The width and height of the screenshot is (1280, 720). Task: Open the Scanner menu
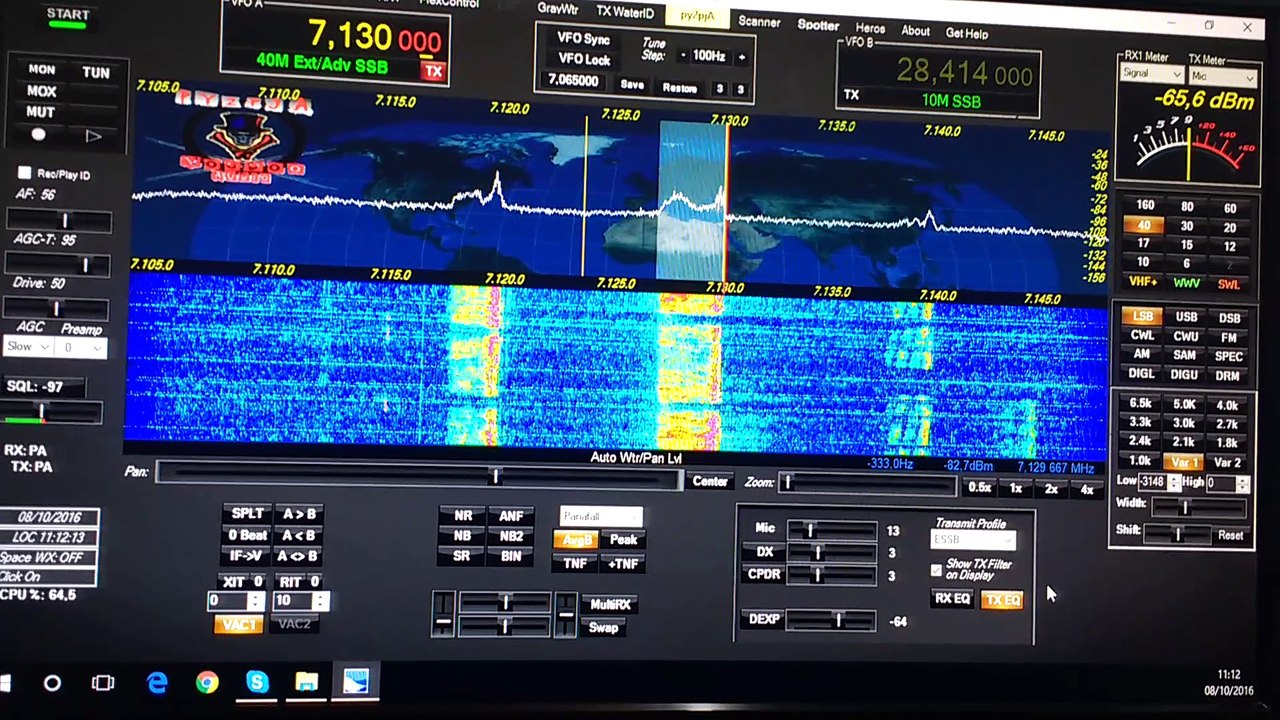[x=759, y=21]
